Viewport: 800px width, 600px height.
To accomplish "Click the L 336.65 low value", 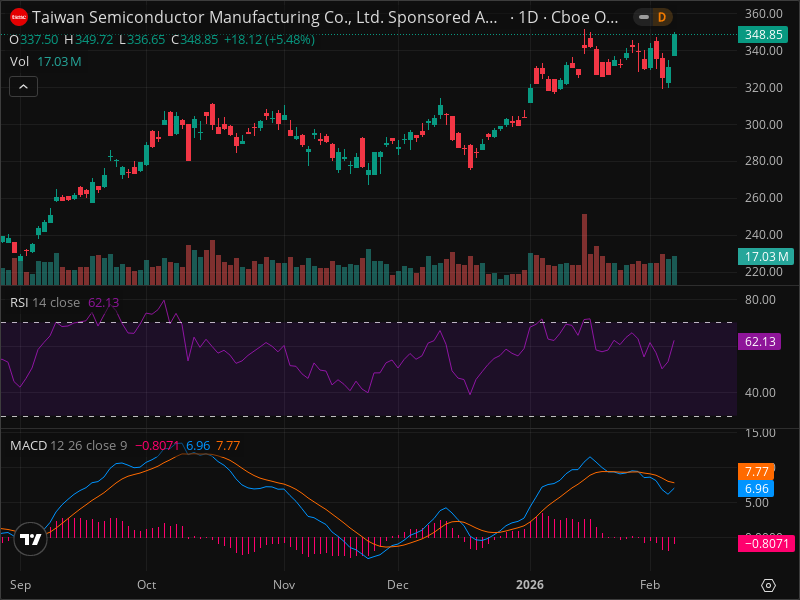I will (142, 39).
